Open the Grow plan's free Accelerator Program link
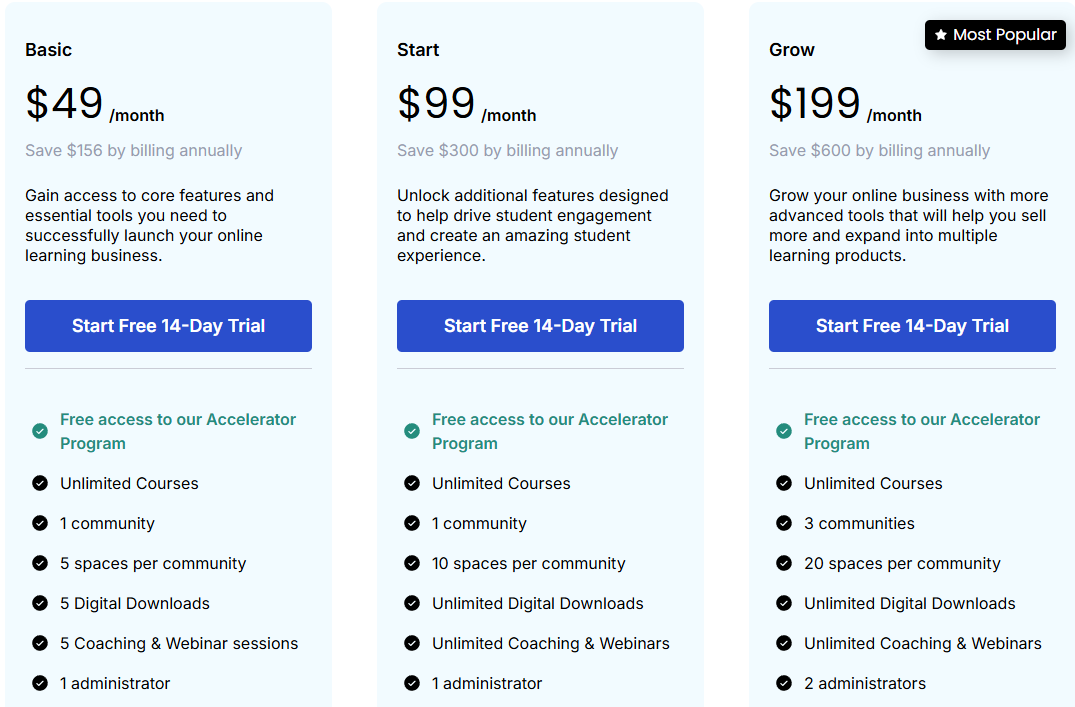1075x707 pixels. 922,431
